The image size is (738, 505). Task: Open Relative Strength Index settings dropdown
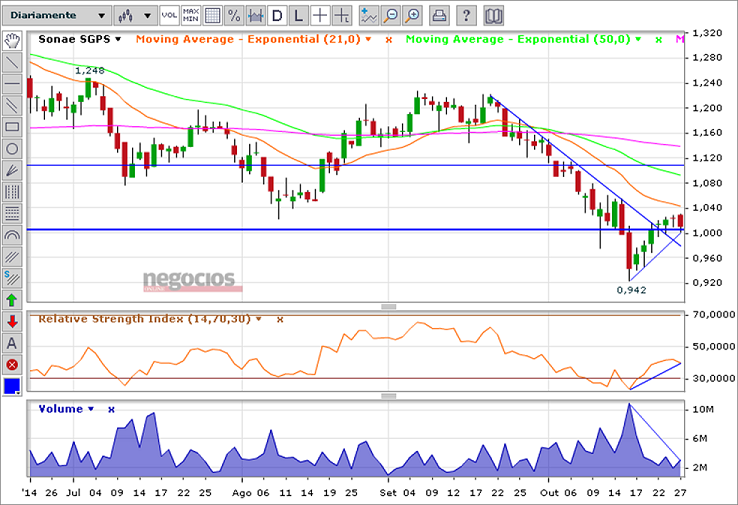coord(258,319)
